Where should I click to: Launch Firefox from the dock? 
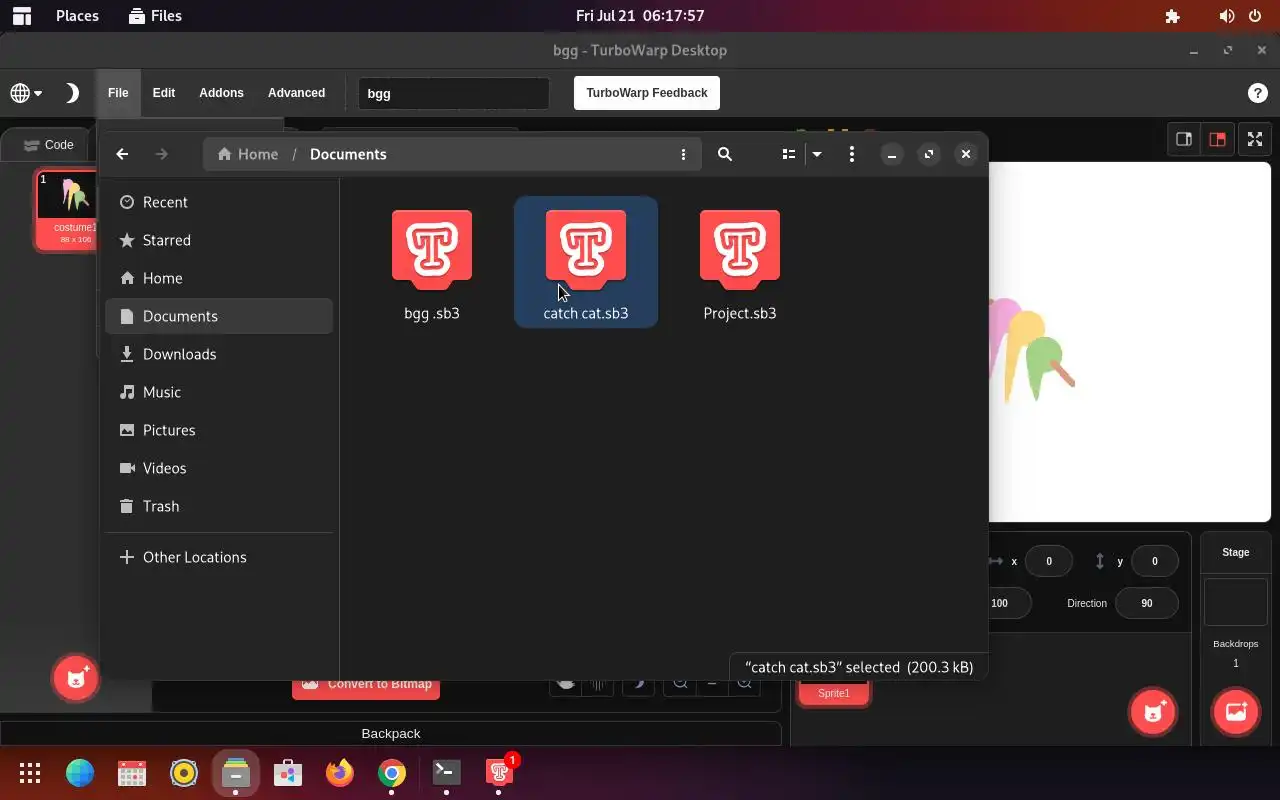[340, 773]
